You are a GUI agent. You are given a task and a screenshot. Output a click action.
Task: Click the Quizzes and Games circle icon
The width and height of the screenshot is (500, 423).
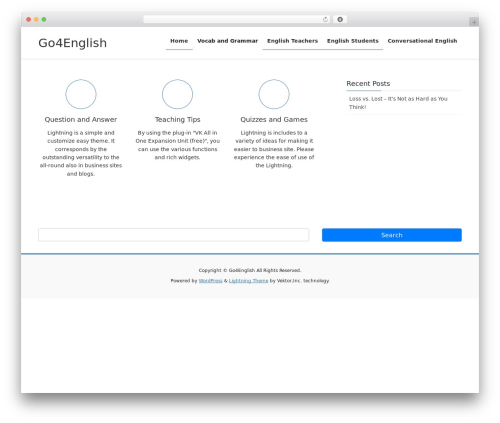274,94
